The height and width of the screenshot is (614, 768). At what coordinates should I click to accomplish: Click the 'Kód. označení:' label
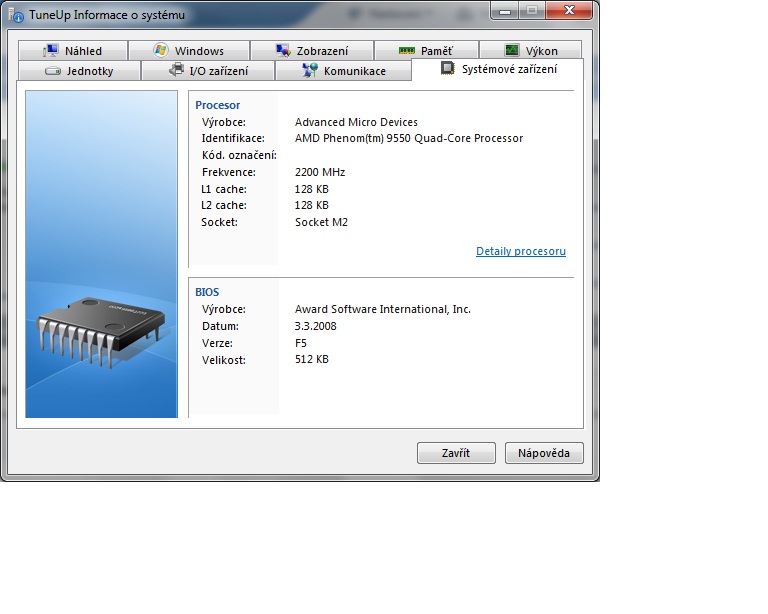click(239, 155)
